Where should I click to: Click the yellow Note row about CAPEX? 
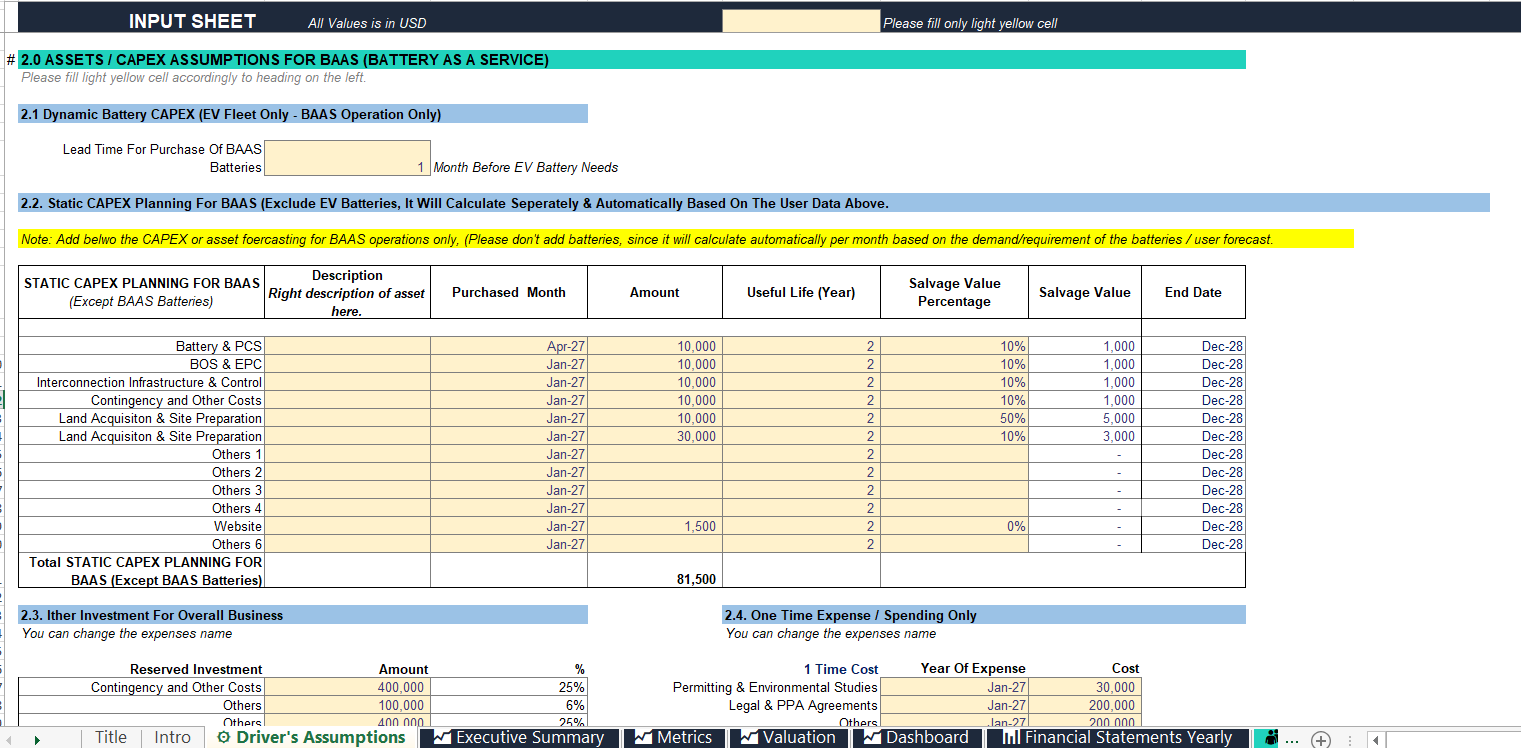tap(686, 239)
